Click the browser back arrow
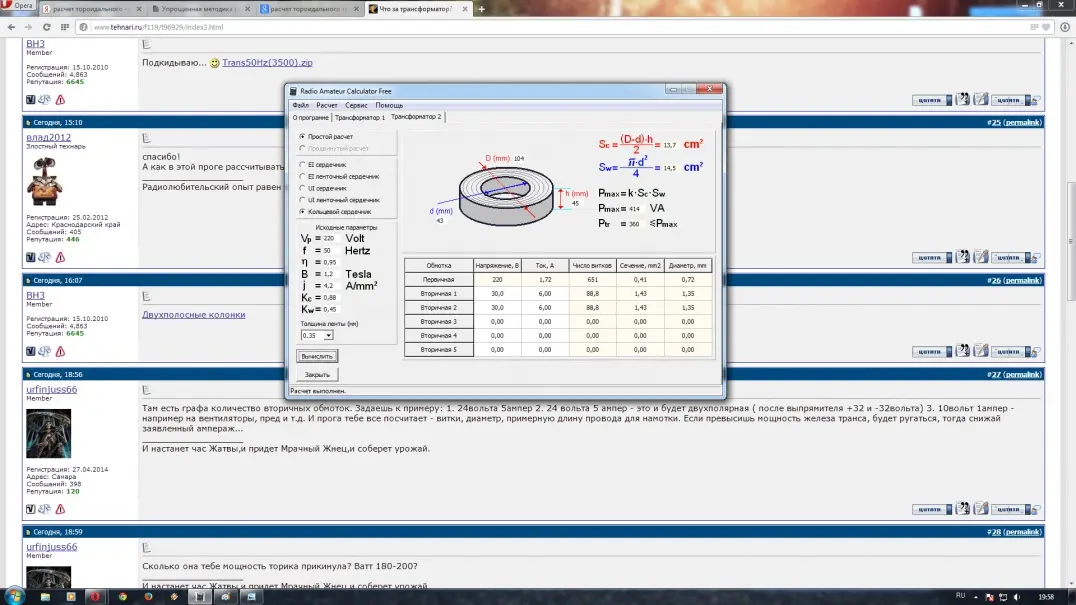 tap(12, 27)
